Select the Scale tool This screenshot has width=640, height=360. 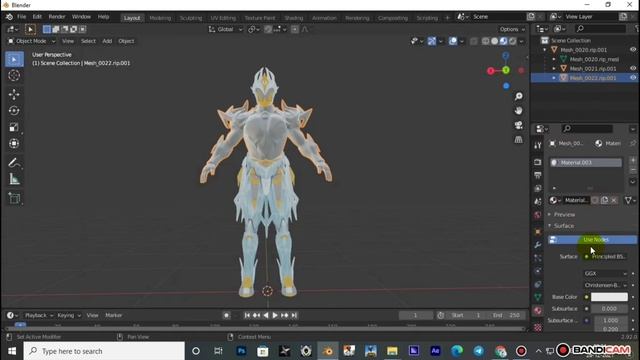click(x=14, y=127)
